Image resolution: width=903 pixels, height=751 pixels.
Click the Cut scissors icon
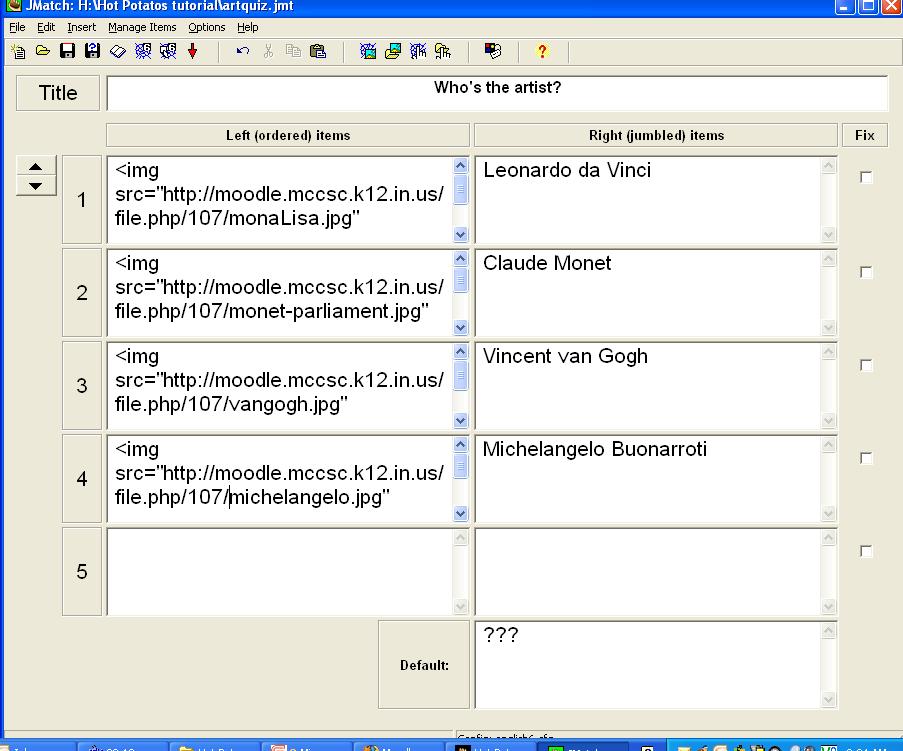(268, 51)
